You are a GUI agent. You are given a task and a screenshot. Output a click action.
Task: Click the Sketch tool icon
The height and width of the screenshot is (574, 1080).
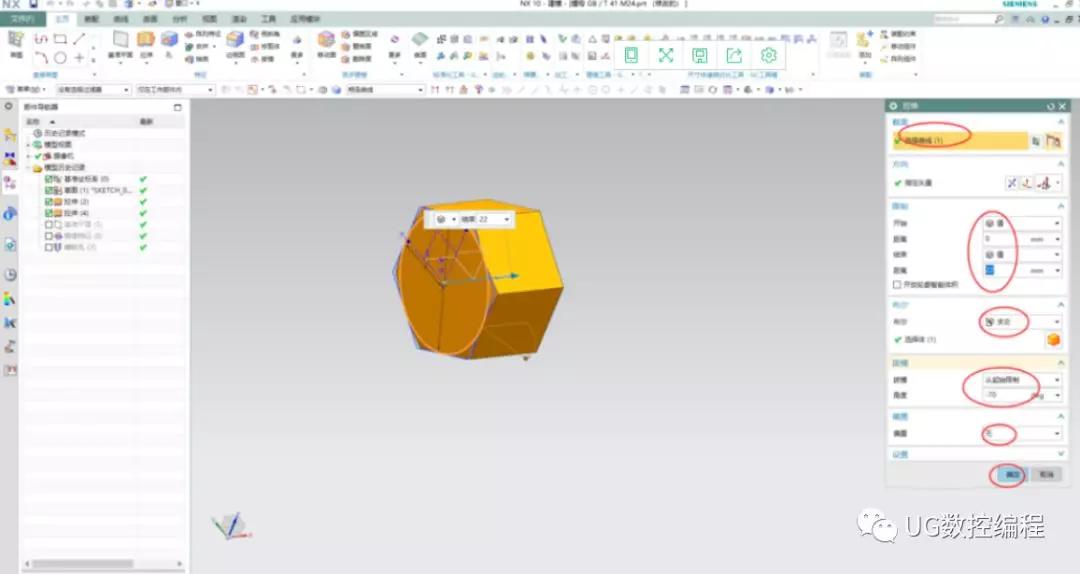pyautogui.click(x=16, y=41)
